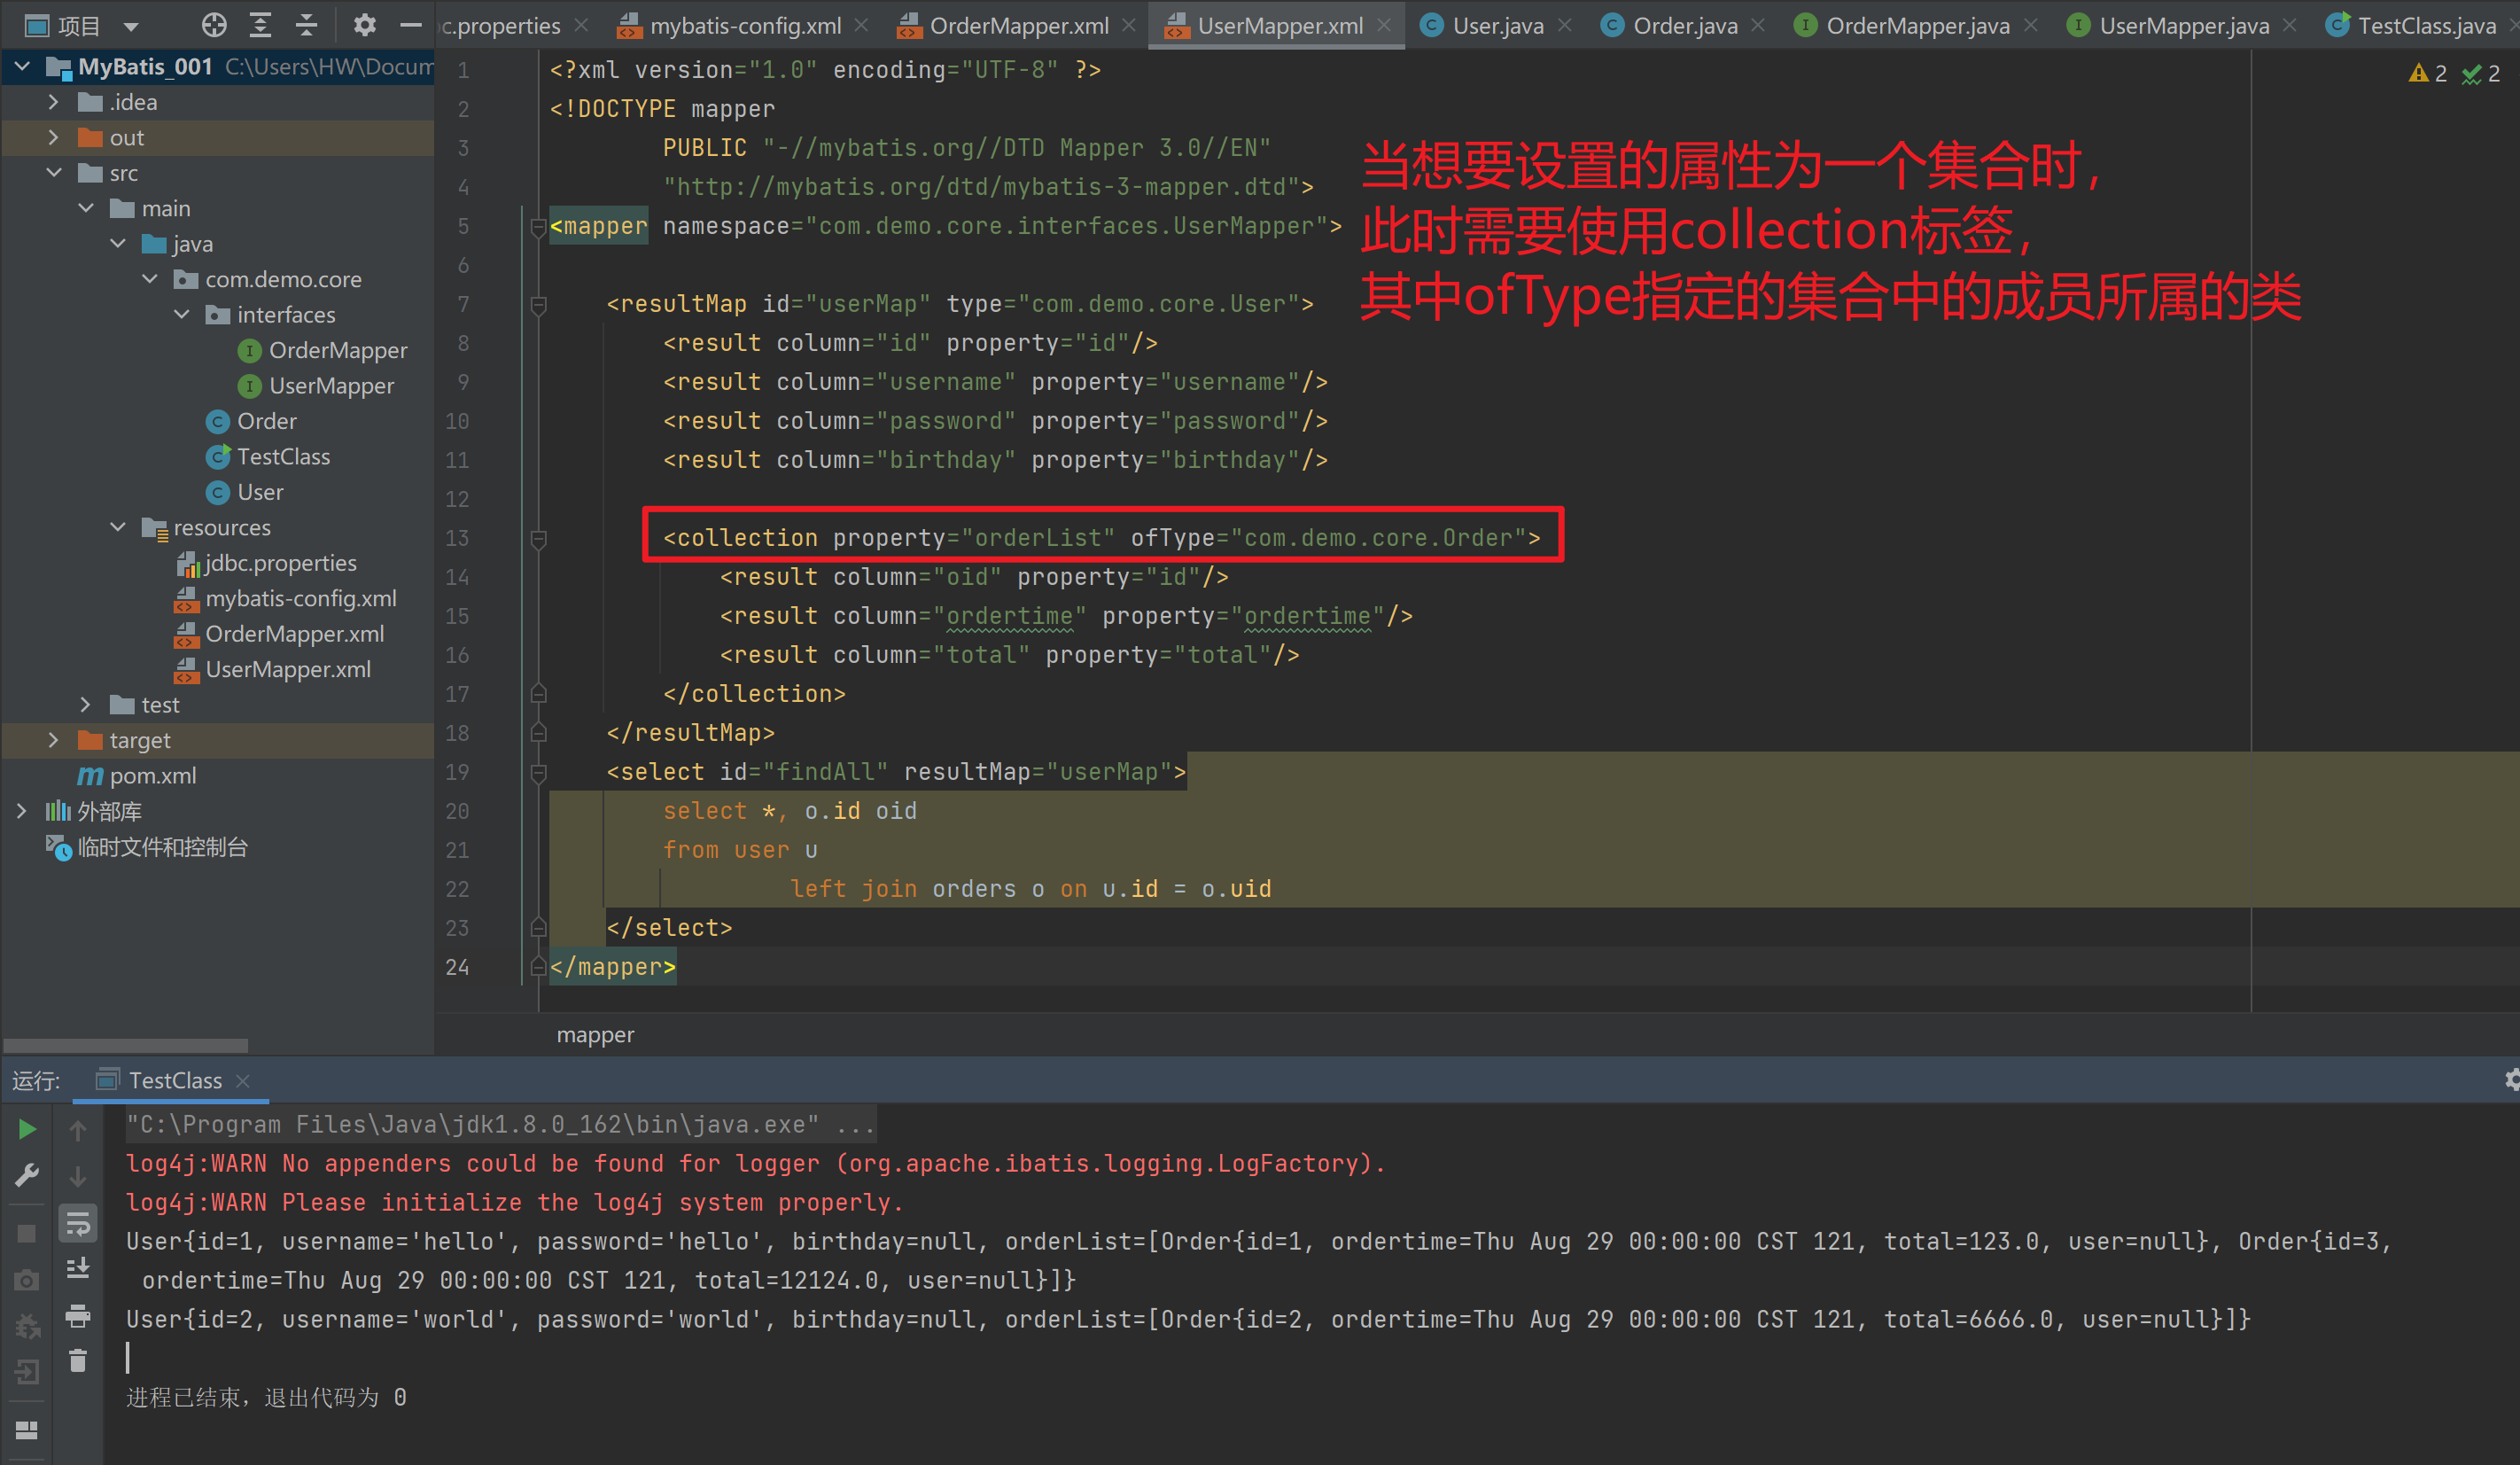Collapse the interfaces package

pyautogui.click(x=182, y=315)
